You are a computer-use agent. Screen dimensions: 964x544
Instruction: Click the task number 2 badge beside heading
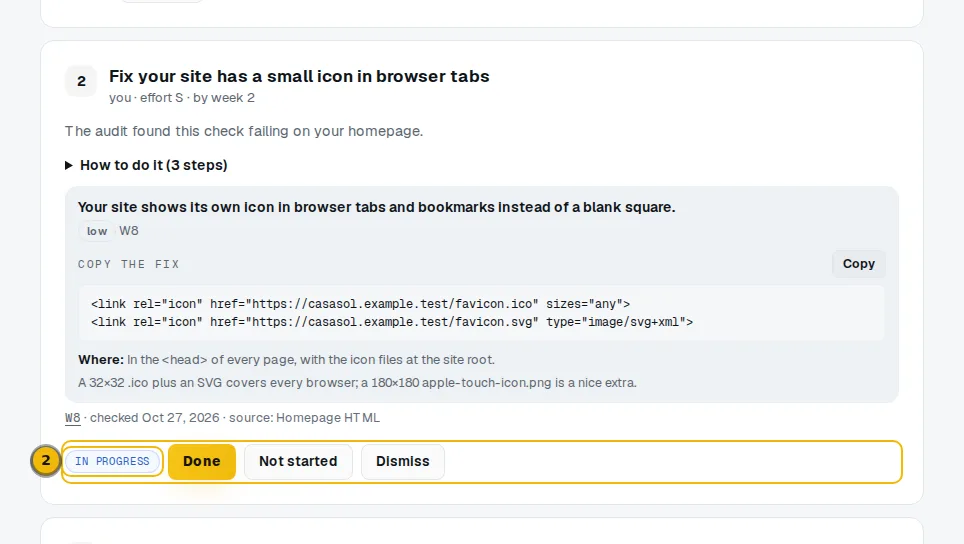pos(81,81)
